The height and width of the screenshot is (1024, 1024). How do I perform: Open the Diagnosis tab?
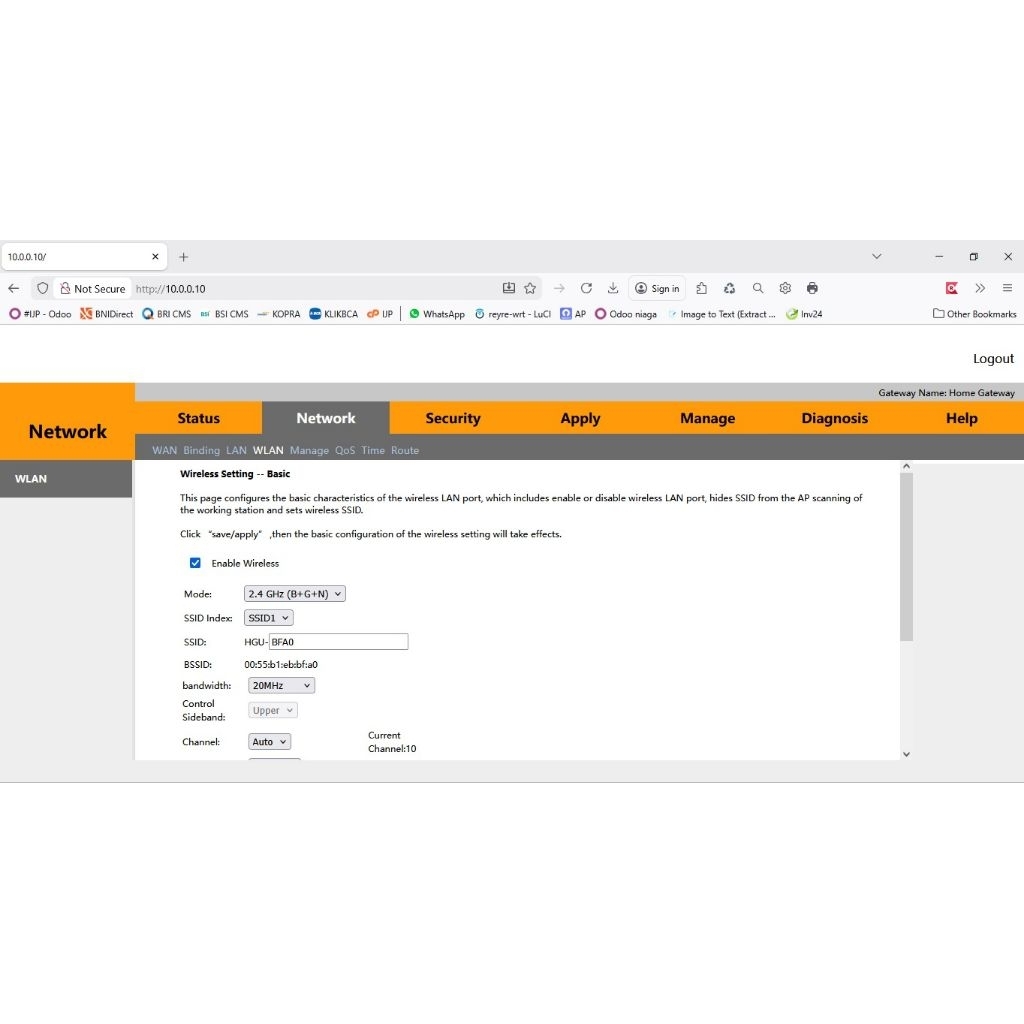(x=834, y=418)
